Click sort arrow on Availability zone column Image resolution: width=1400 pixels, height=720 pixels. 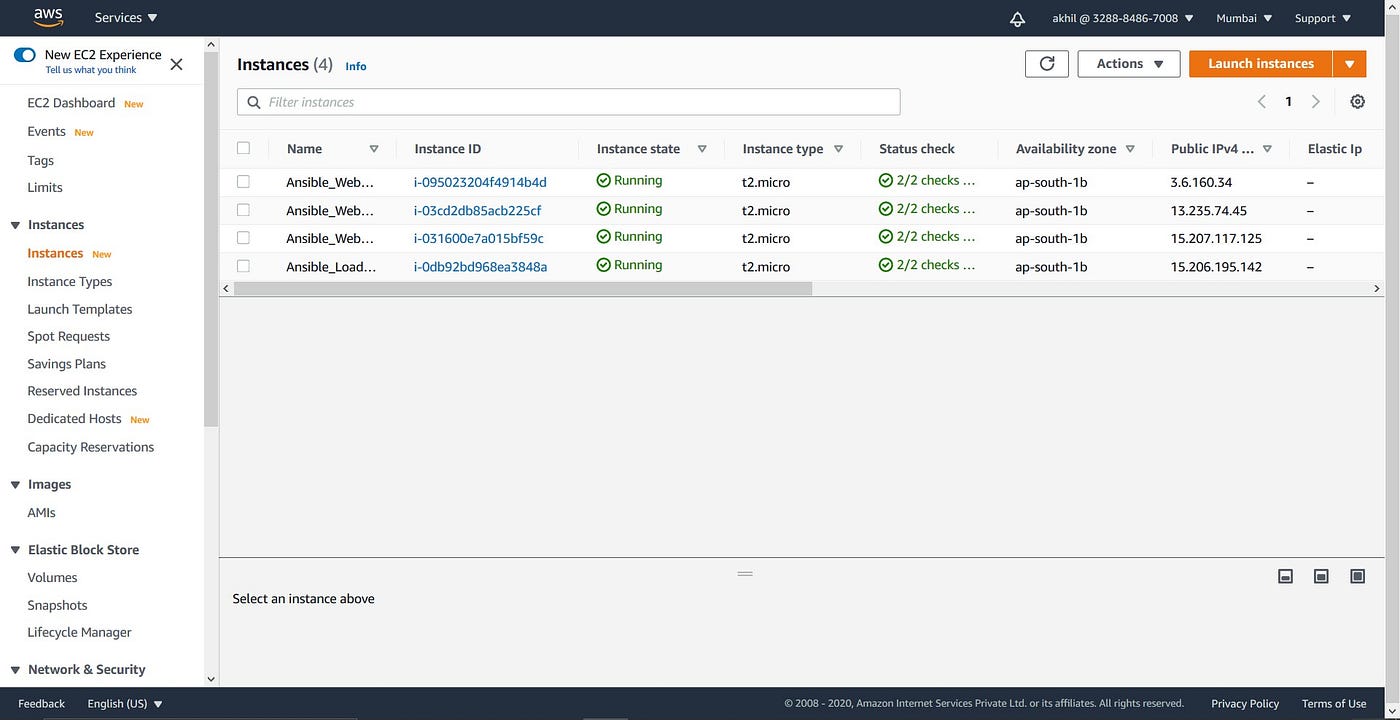coord(1130,149)
